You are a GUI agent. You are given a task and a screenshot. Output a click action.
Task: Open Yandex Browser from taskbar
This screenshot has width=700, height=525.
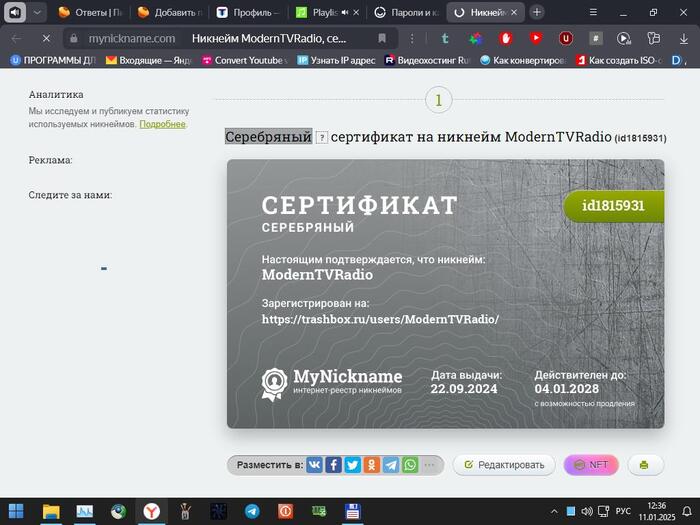coord(152,512)
